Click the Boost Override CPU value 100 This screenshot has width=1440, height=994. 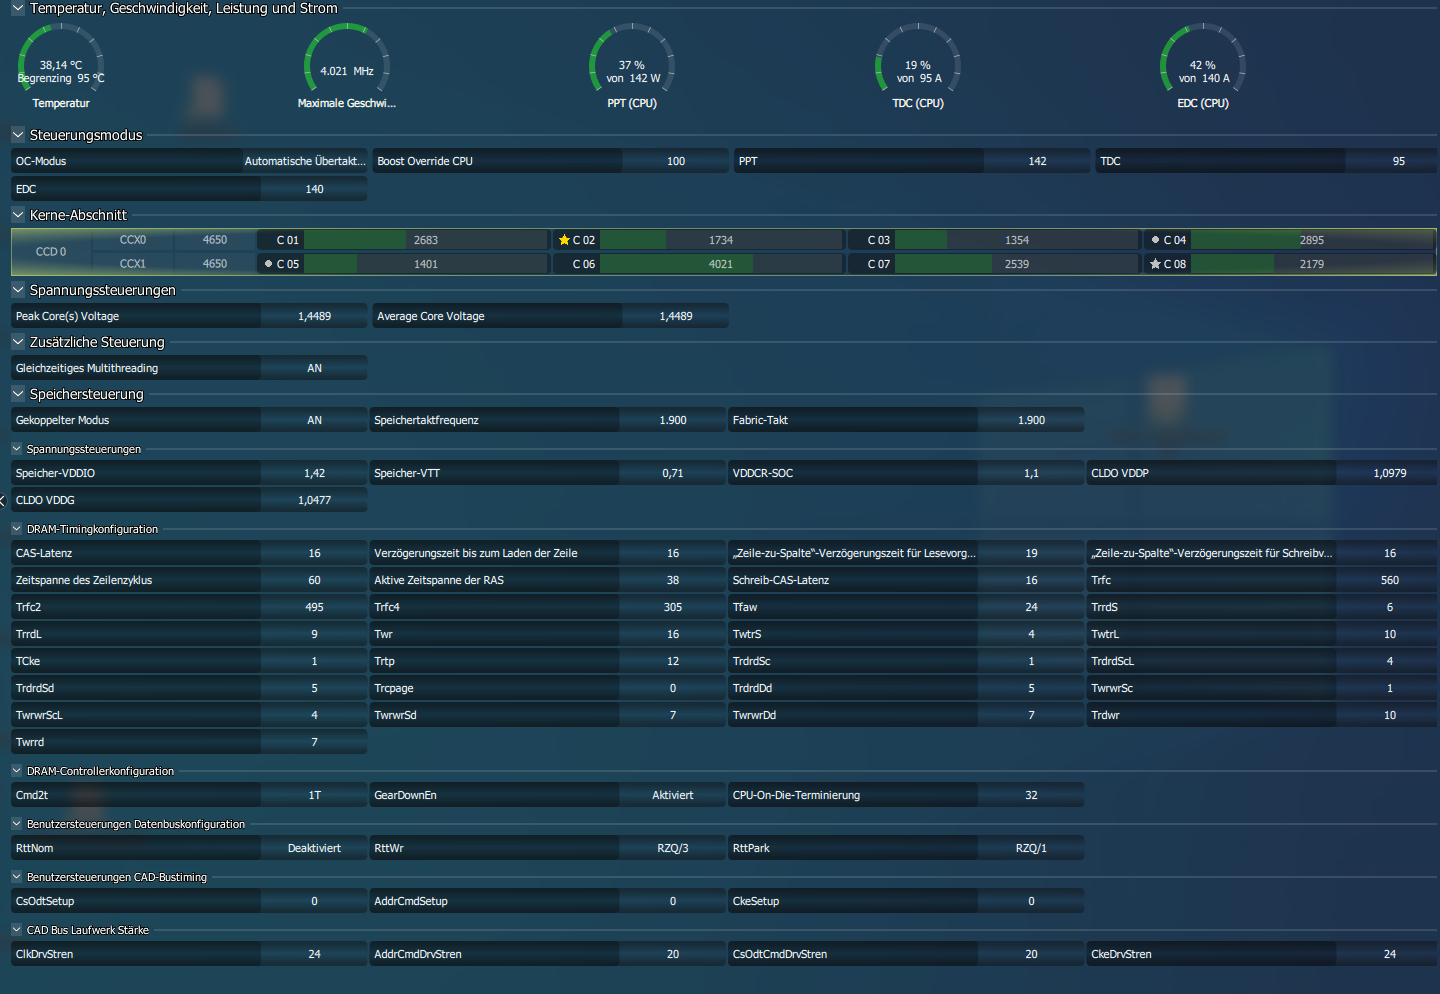pos(676,161)
